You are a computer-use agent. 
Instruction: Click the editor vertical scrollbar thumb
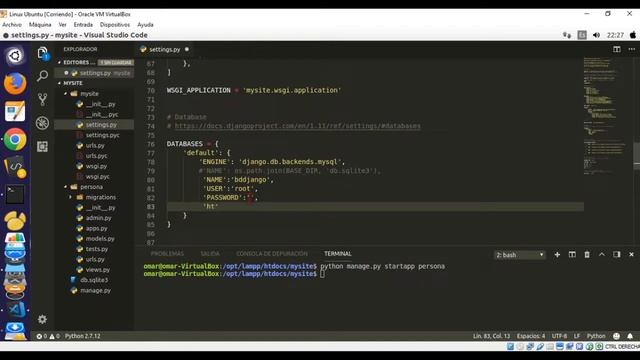click(636, 156)
